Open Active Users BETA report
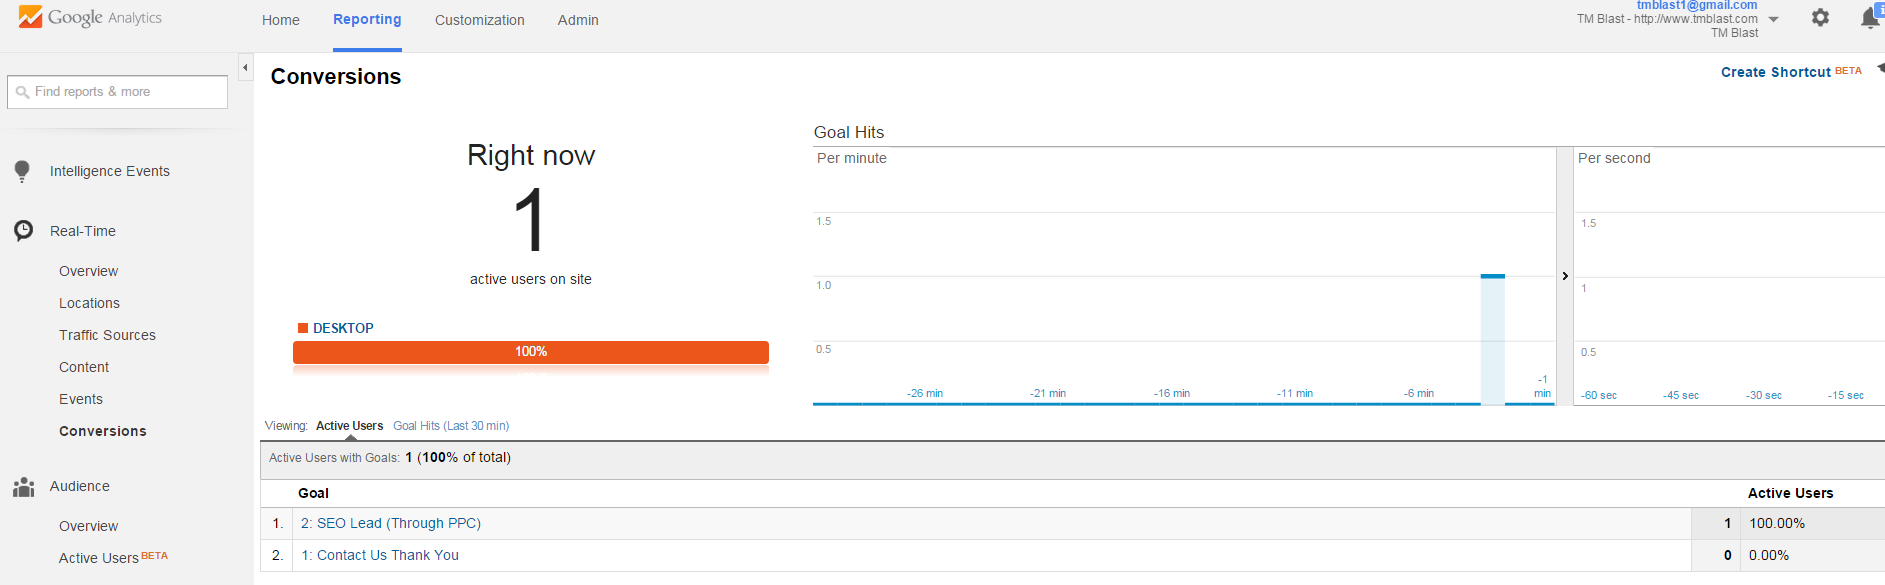The width and height of the screenshot is (1885, 585). [x=113, y=558]
